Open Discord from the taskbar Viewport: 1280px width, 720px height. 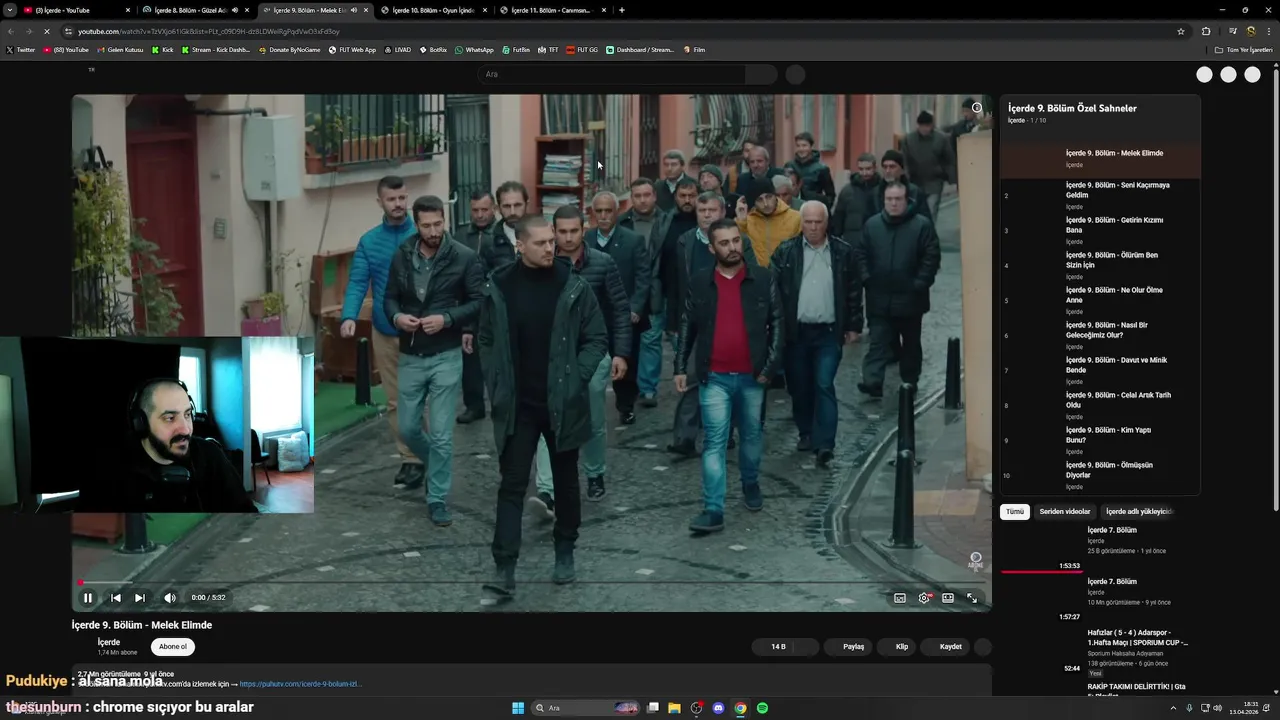point(718,708)
